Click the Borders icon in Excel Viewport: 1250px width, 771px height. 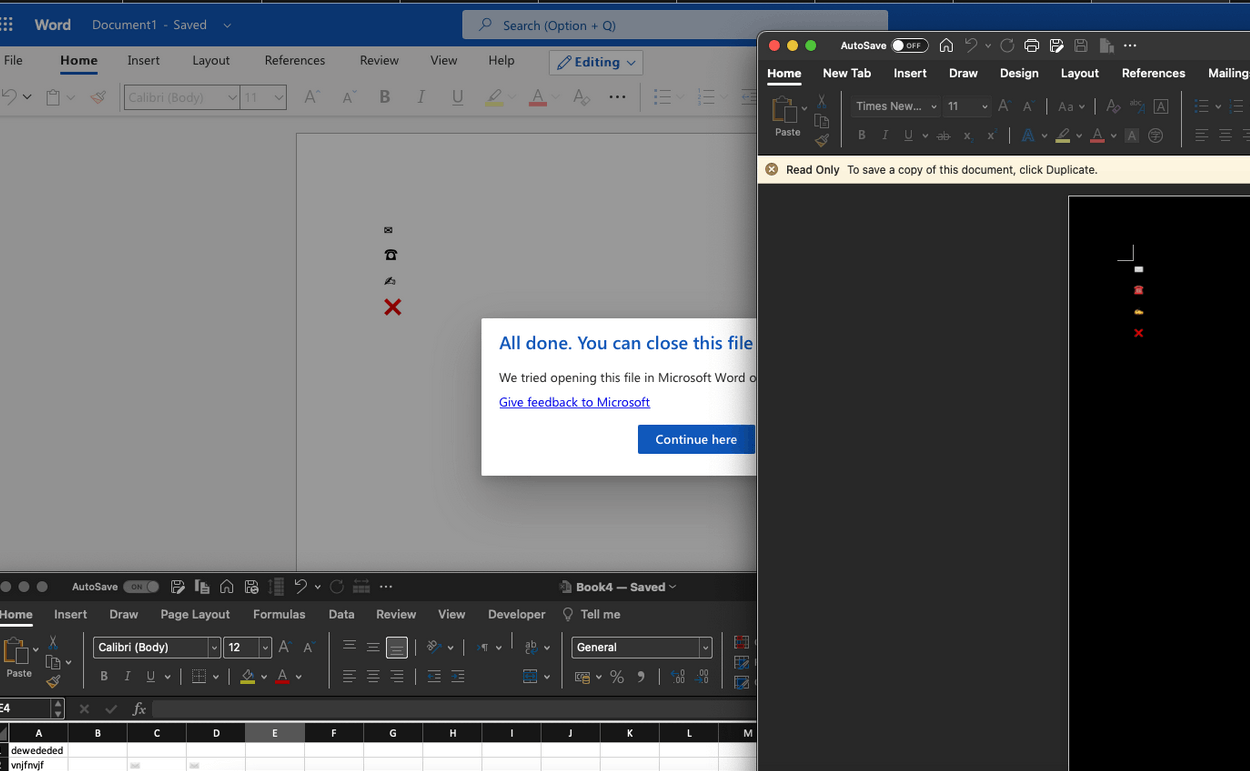(x=199, y=677)
